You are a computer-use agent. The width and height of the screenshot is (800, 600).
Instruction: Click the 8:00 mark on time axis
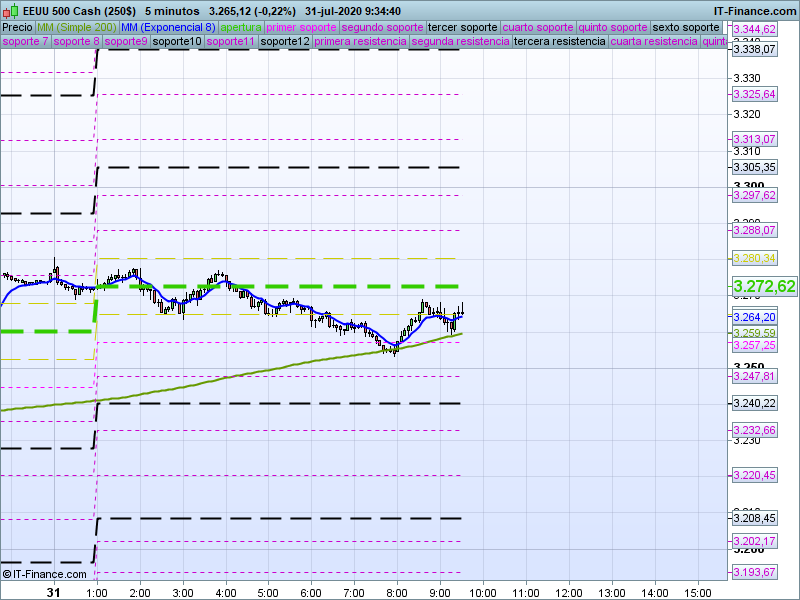click(x=397, y=592)
